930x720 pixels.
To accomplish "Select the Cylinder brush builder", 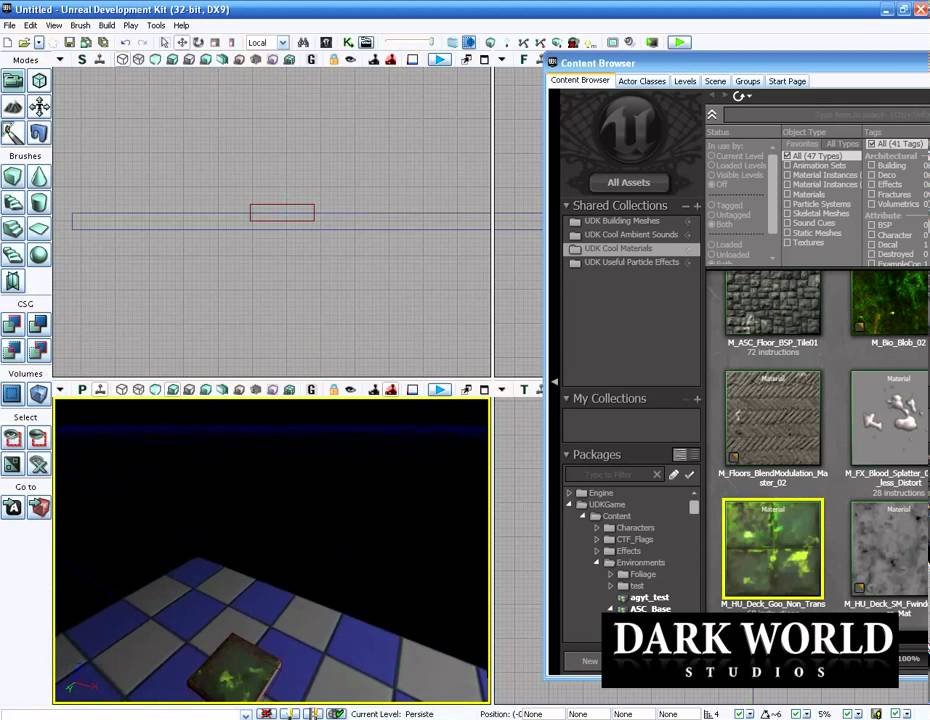I will [39, 203].
